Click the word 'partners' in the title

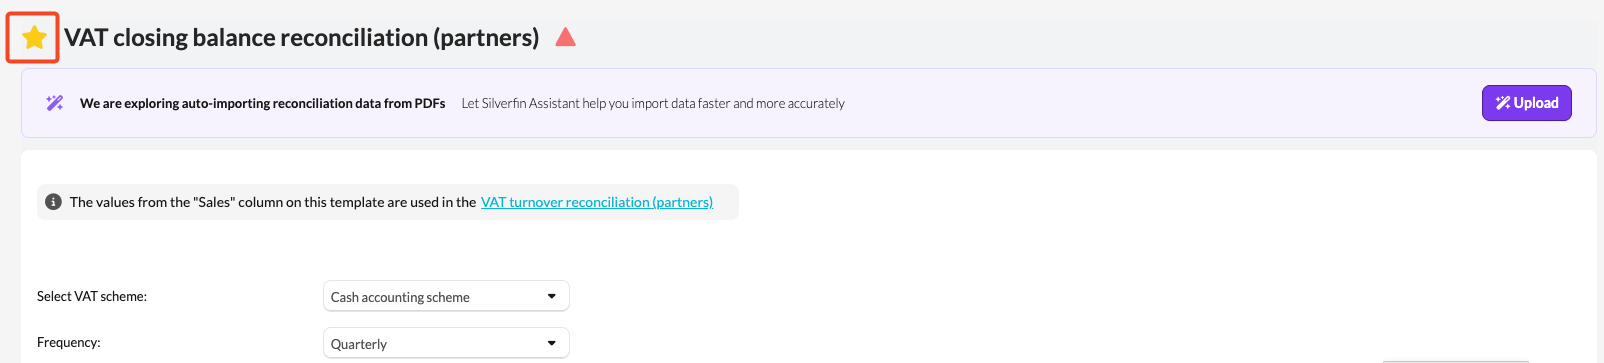(486, 38)
